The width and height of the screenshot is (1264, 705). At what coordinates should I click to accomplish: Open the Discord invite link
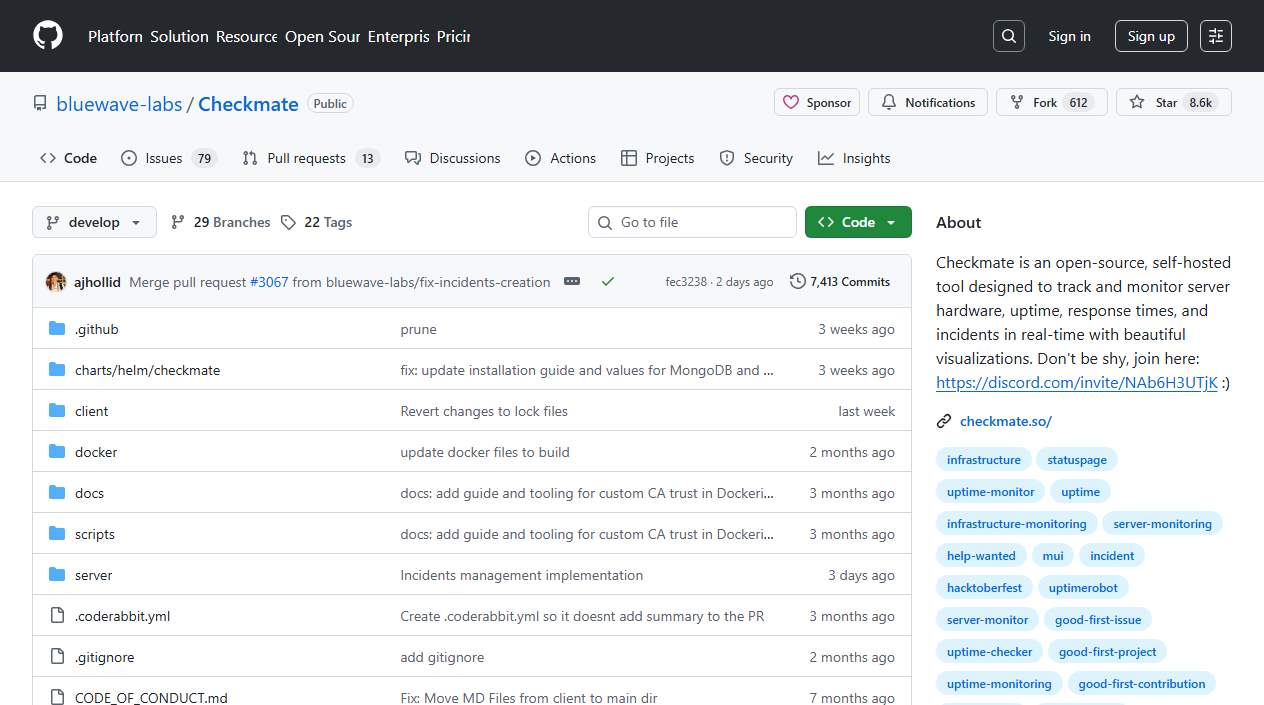[1077, 382]
